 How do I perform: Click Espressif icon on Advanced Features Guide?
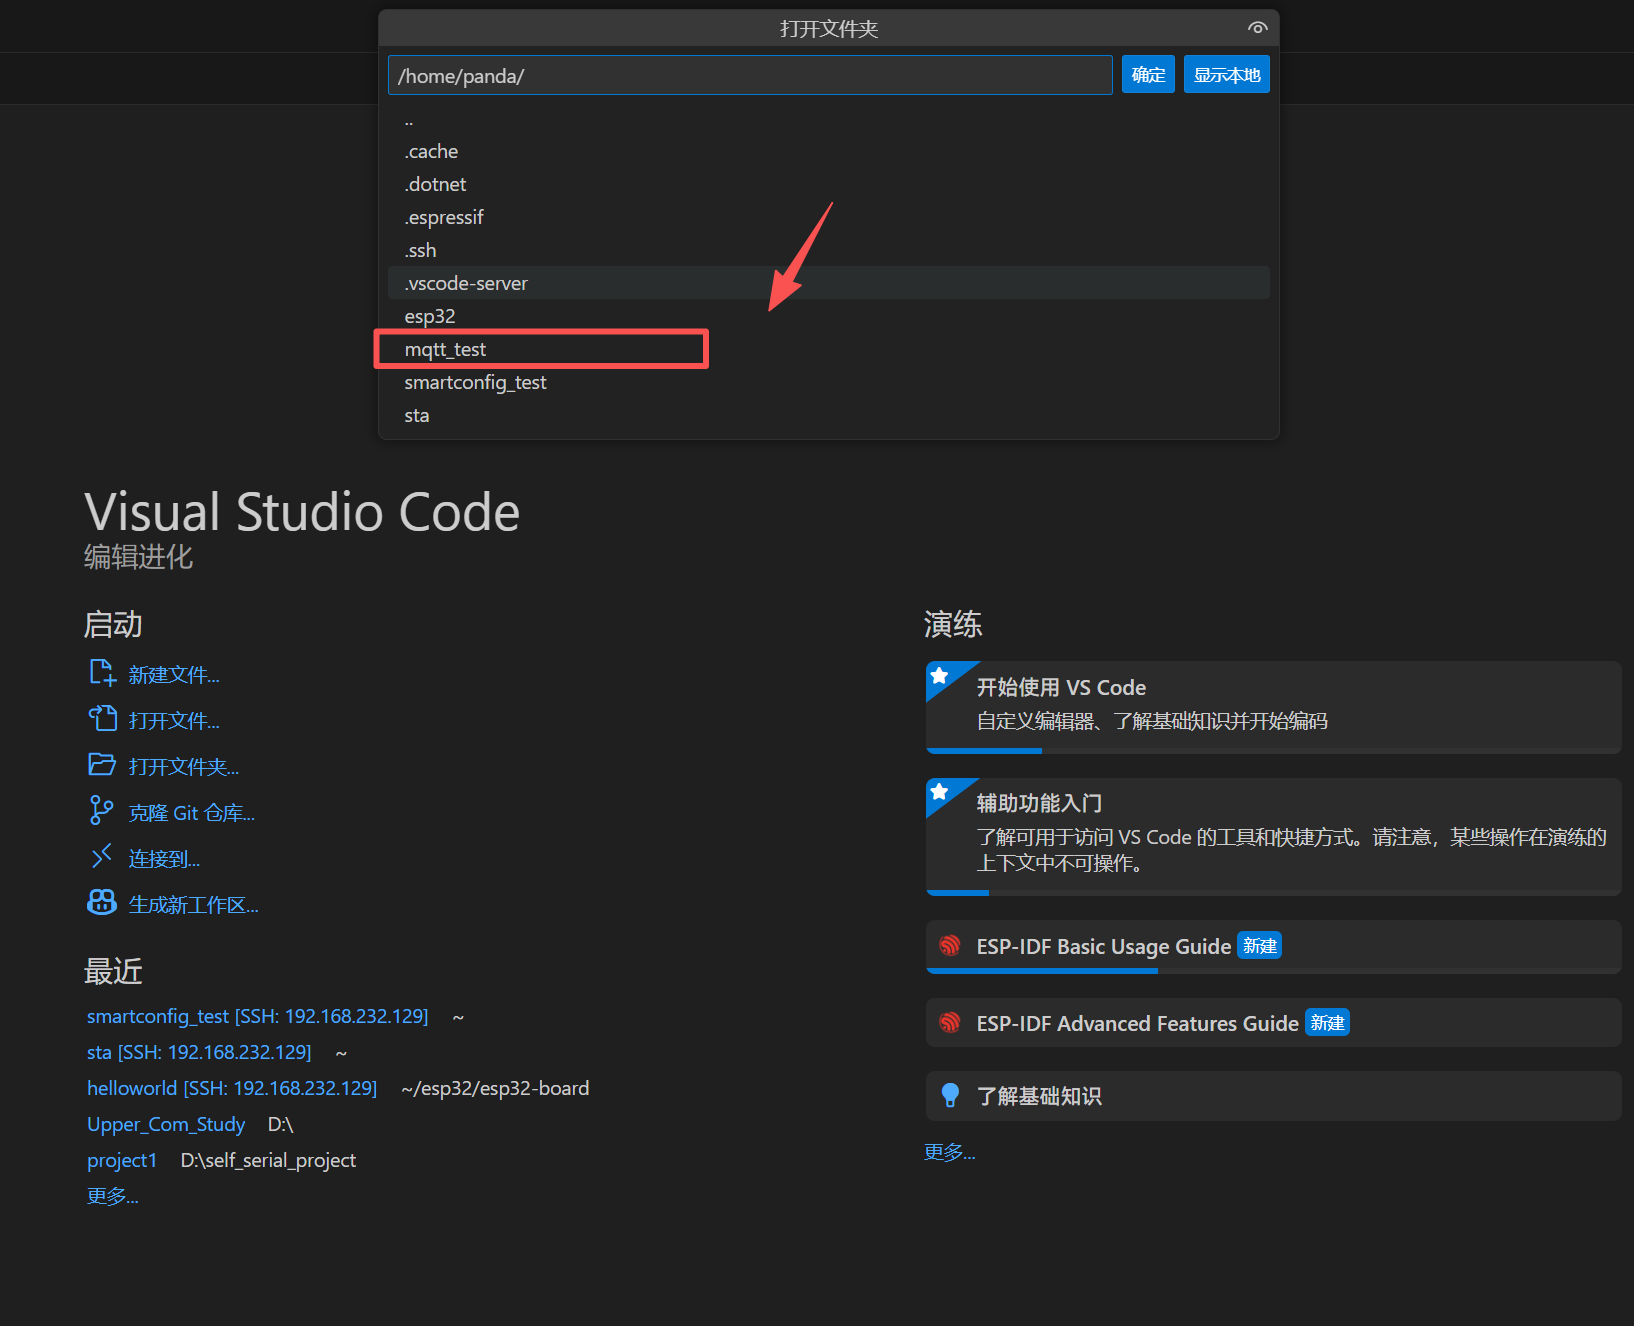[950, 1023]
